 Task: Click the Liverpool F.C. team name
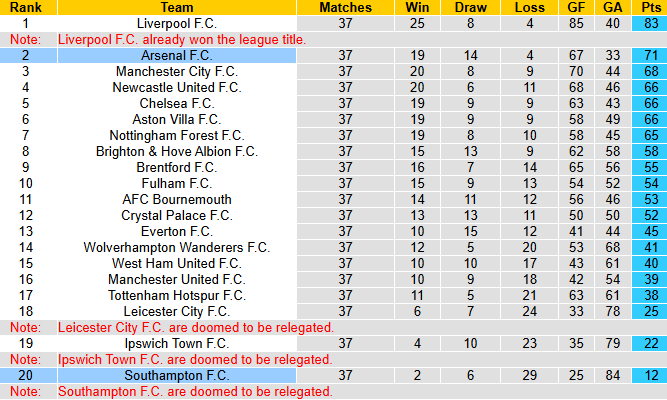pos(176,23)
